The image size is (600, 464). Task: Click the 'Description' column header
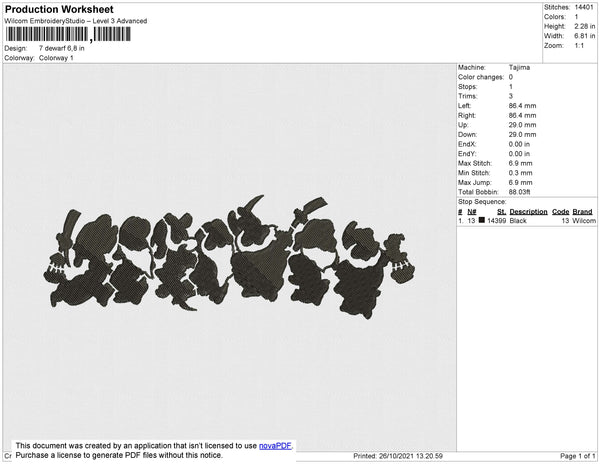click(528, 212)
